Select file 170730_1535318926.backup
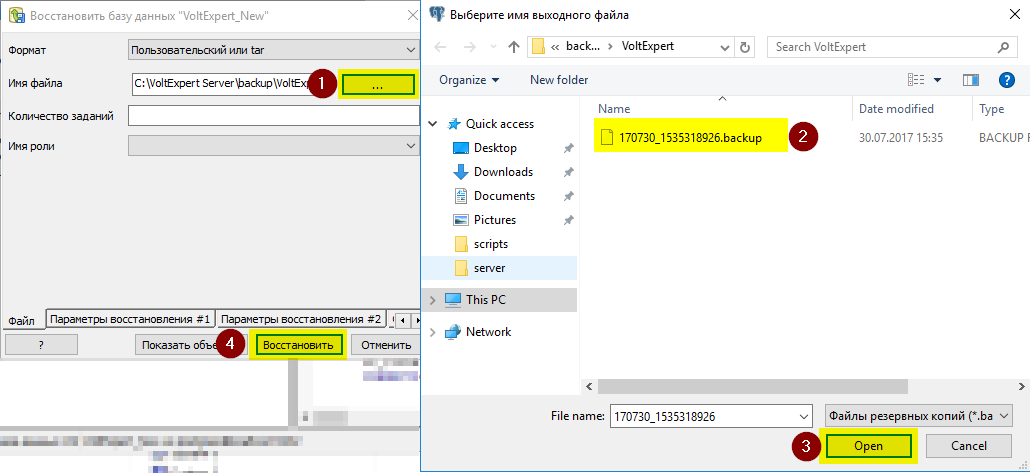 point(690,138)
